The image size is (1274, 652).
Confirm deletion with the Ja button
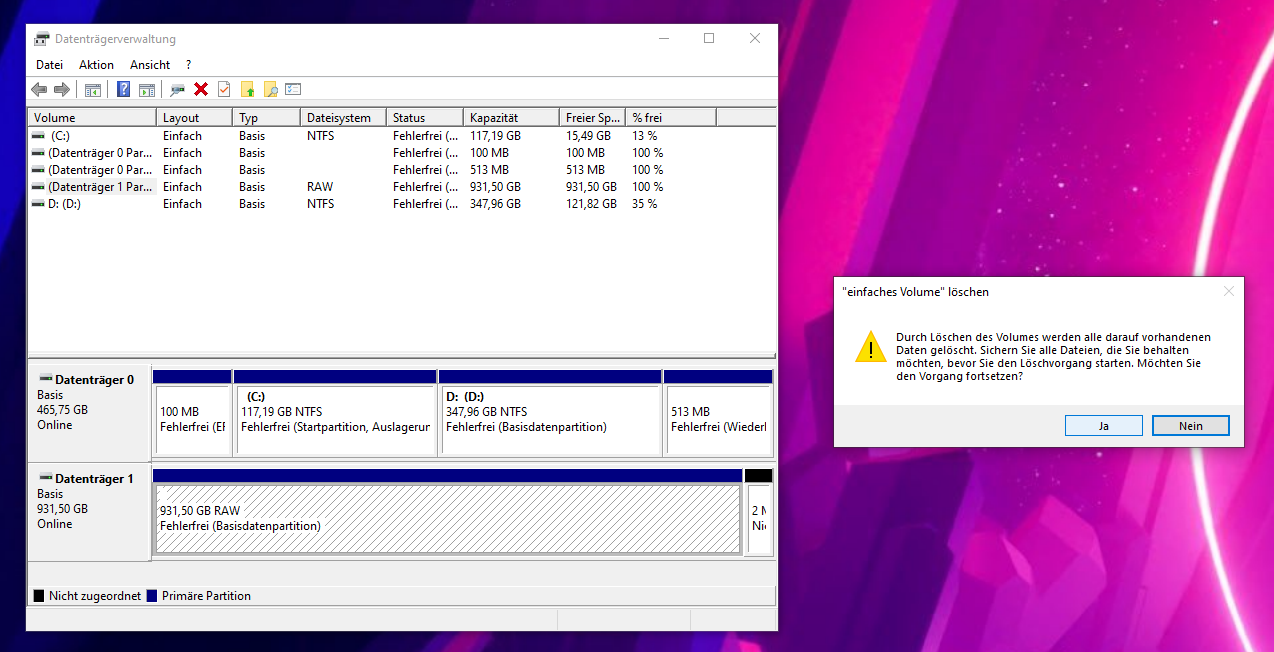click(1104, 425)
